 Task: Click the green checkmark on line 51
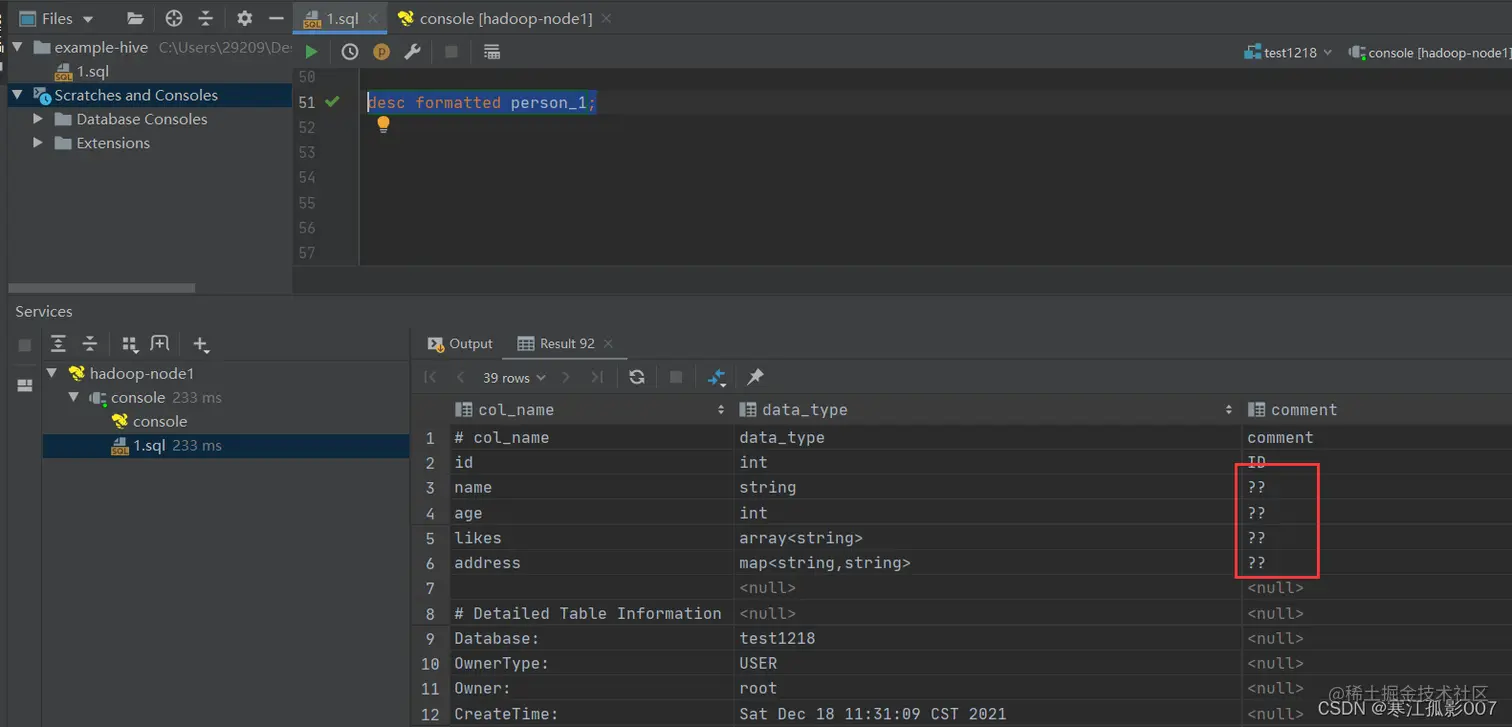pyautogui.click(x=333, y=101)
